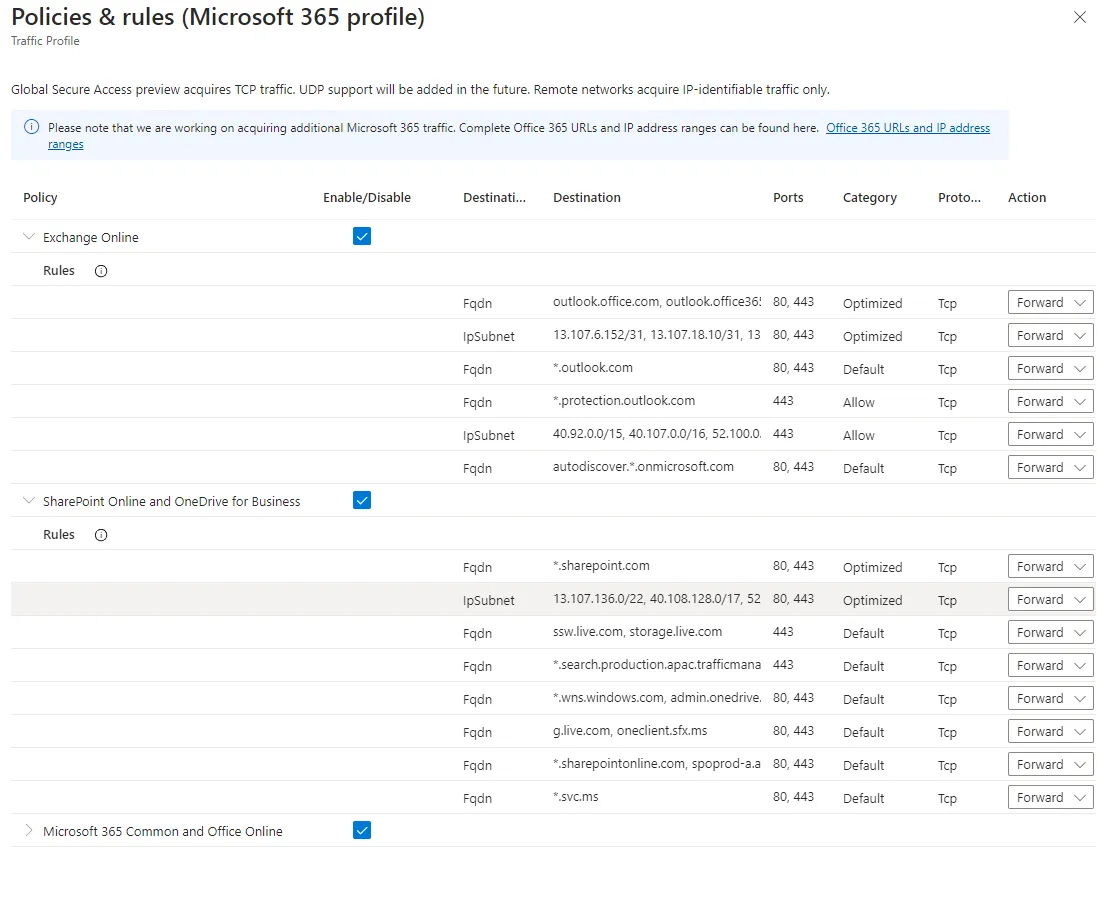Click the info icon in the Microsoft 365 notice banner
Image resolution: width=1107 pixels, height=902 pixels.
[x=32, y=127]
